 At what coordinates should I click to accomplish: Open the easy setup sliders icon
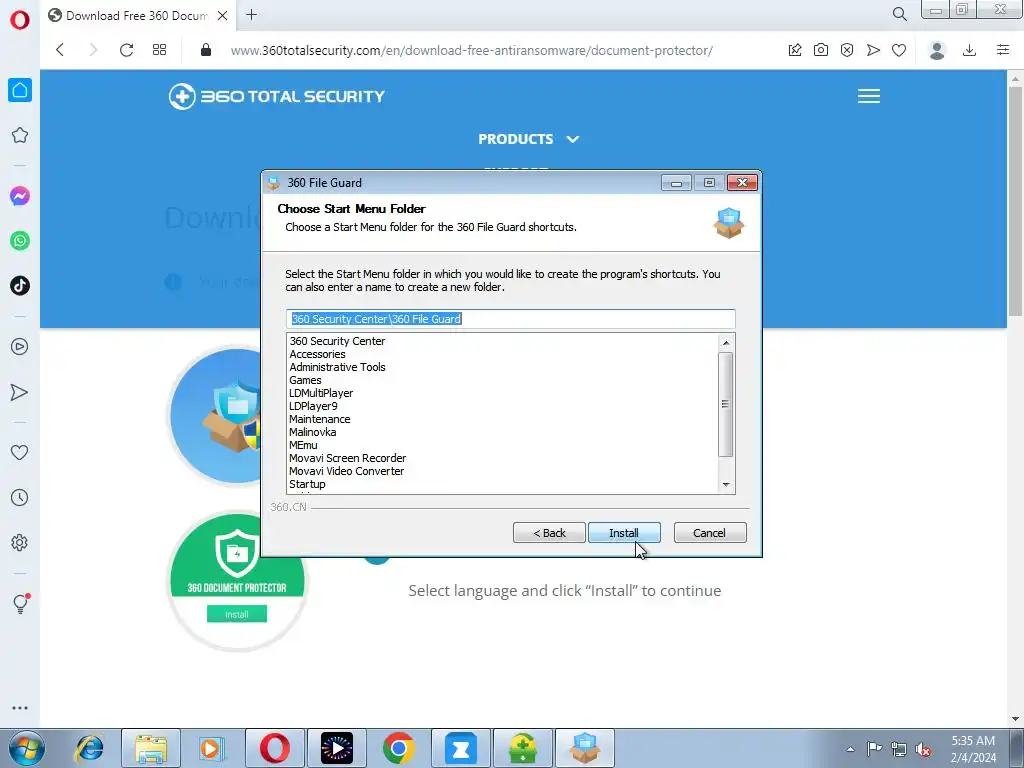pos(1003,50)
